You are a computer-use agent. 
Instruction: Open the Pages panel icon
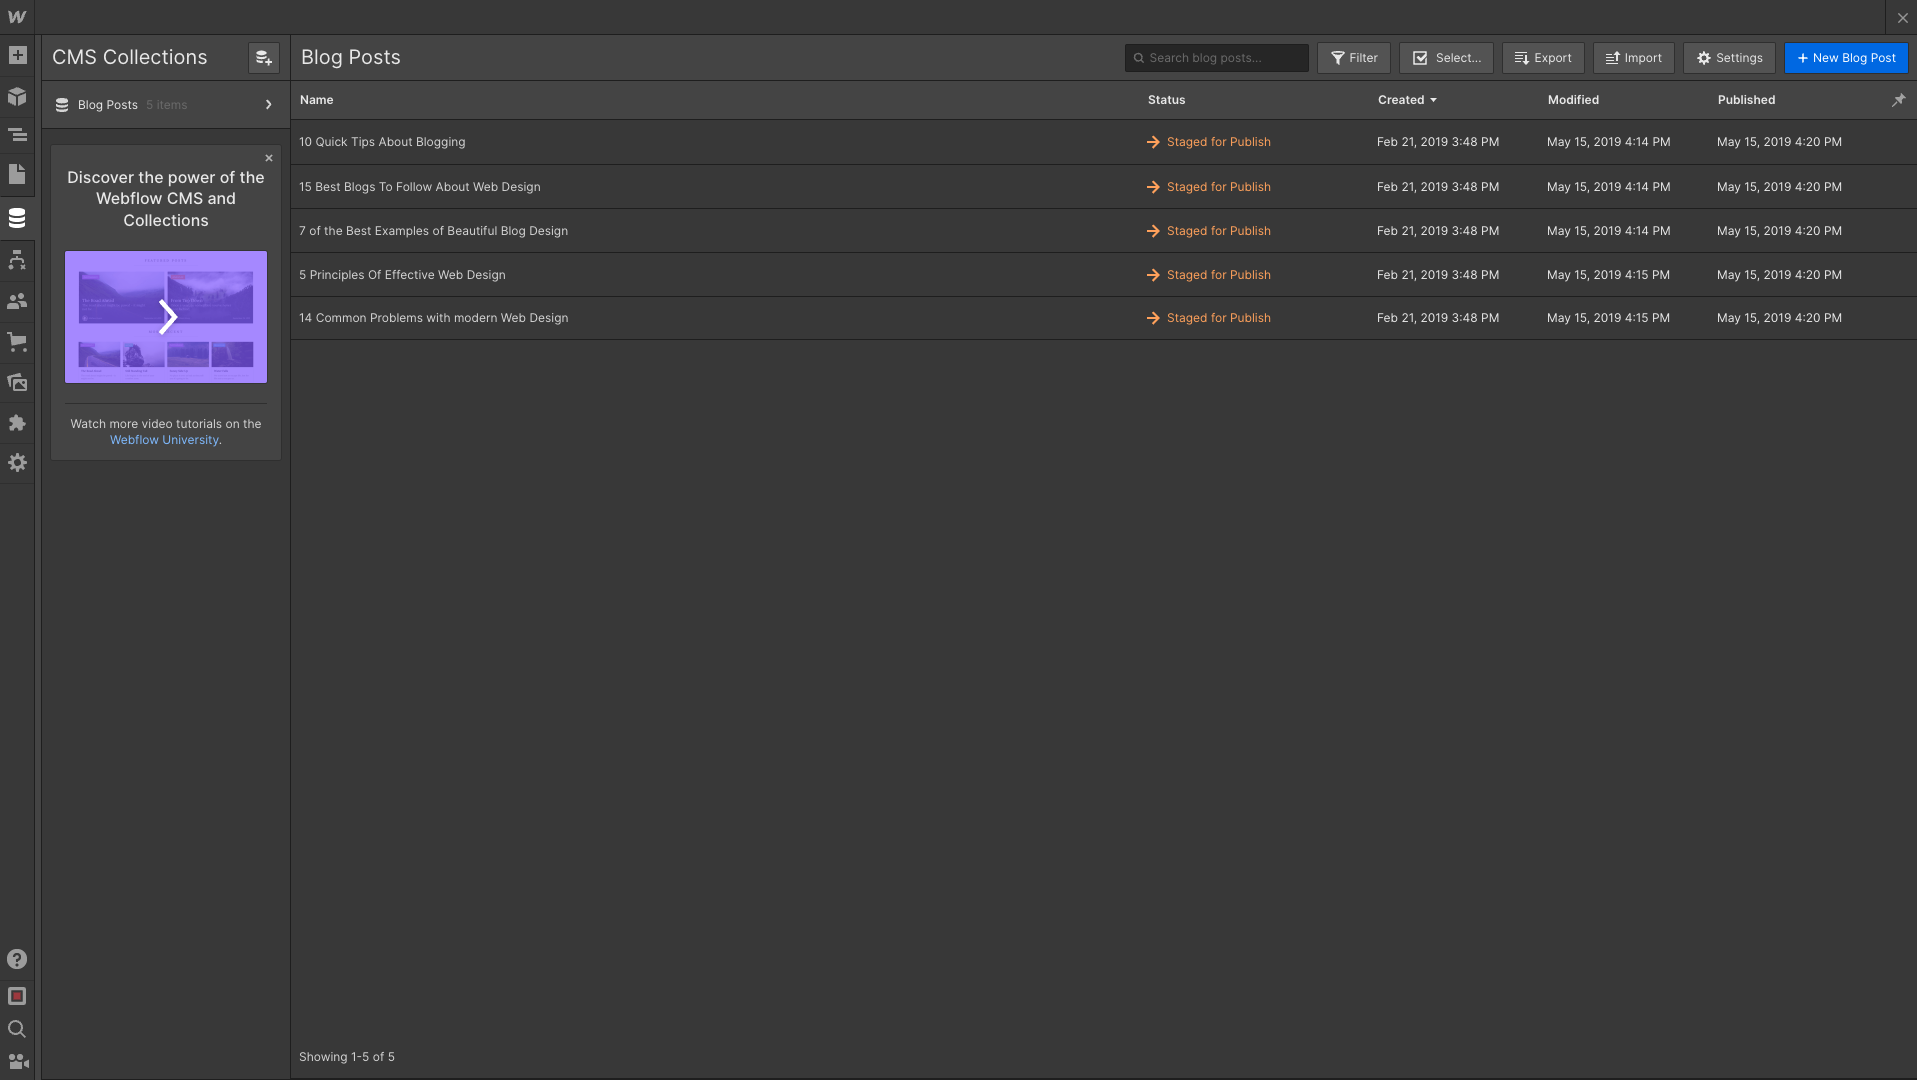point(17,175)
